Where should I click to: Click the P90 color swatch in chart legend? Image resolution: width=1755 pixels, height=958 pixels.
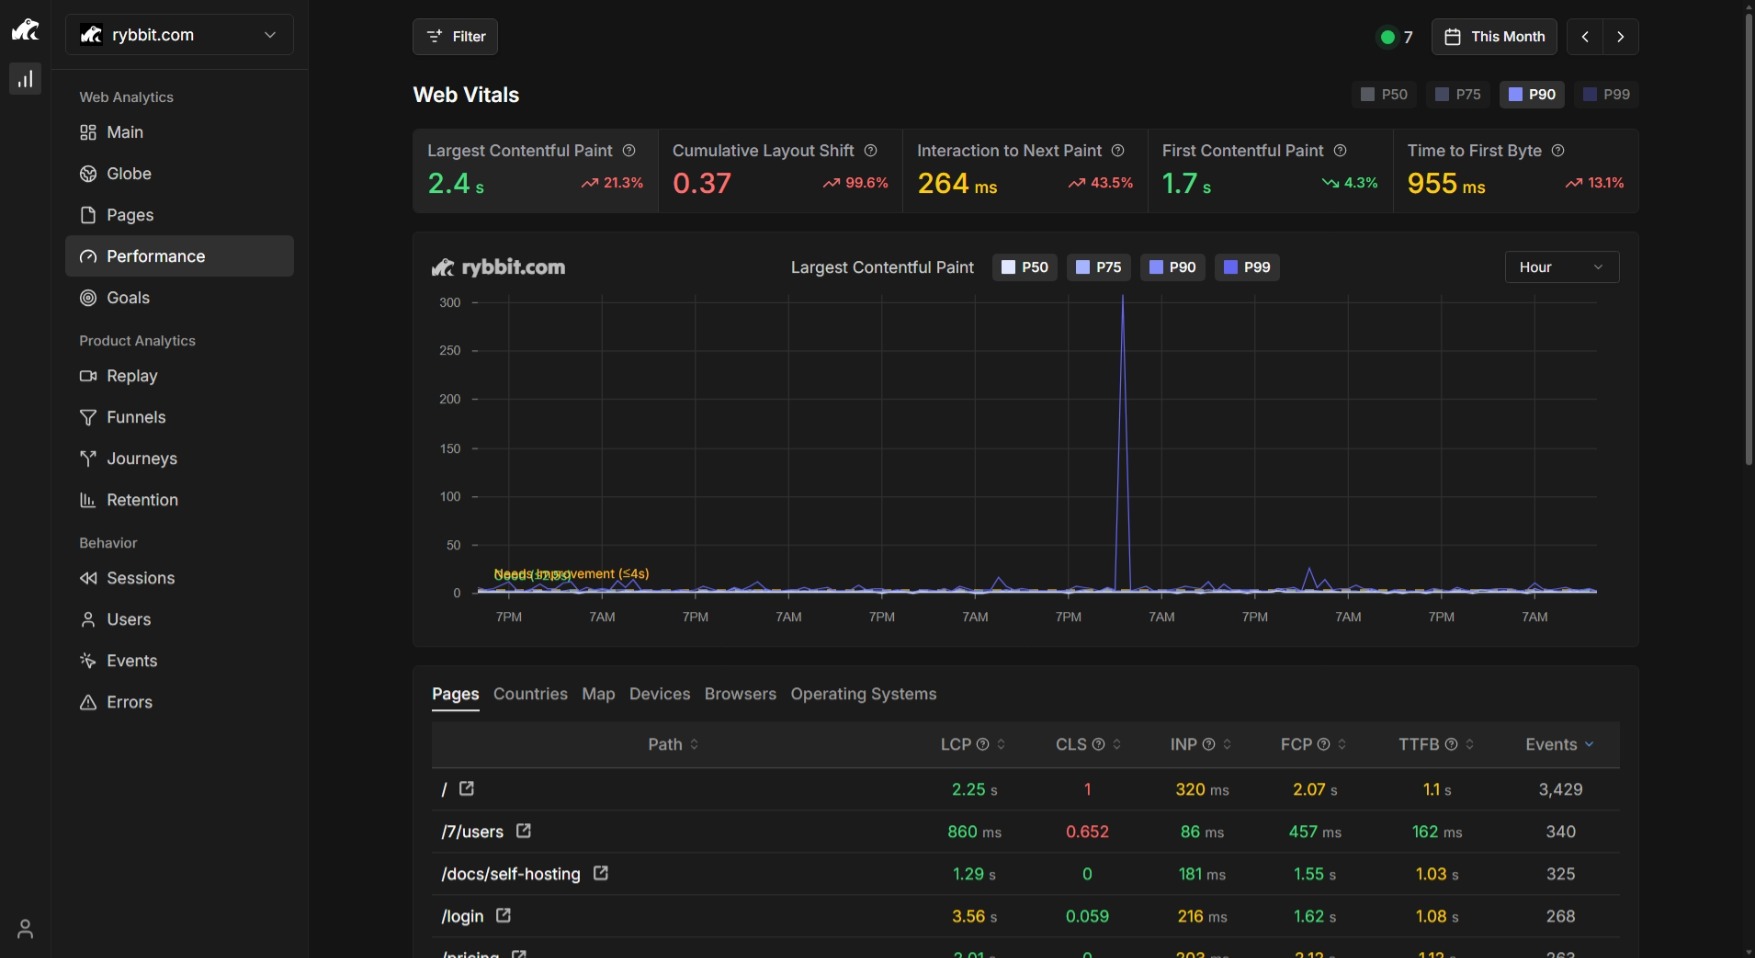click(x=1156, y=267)
